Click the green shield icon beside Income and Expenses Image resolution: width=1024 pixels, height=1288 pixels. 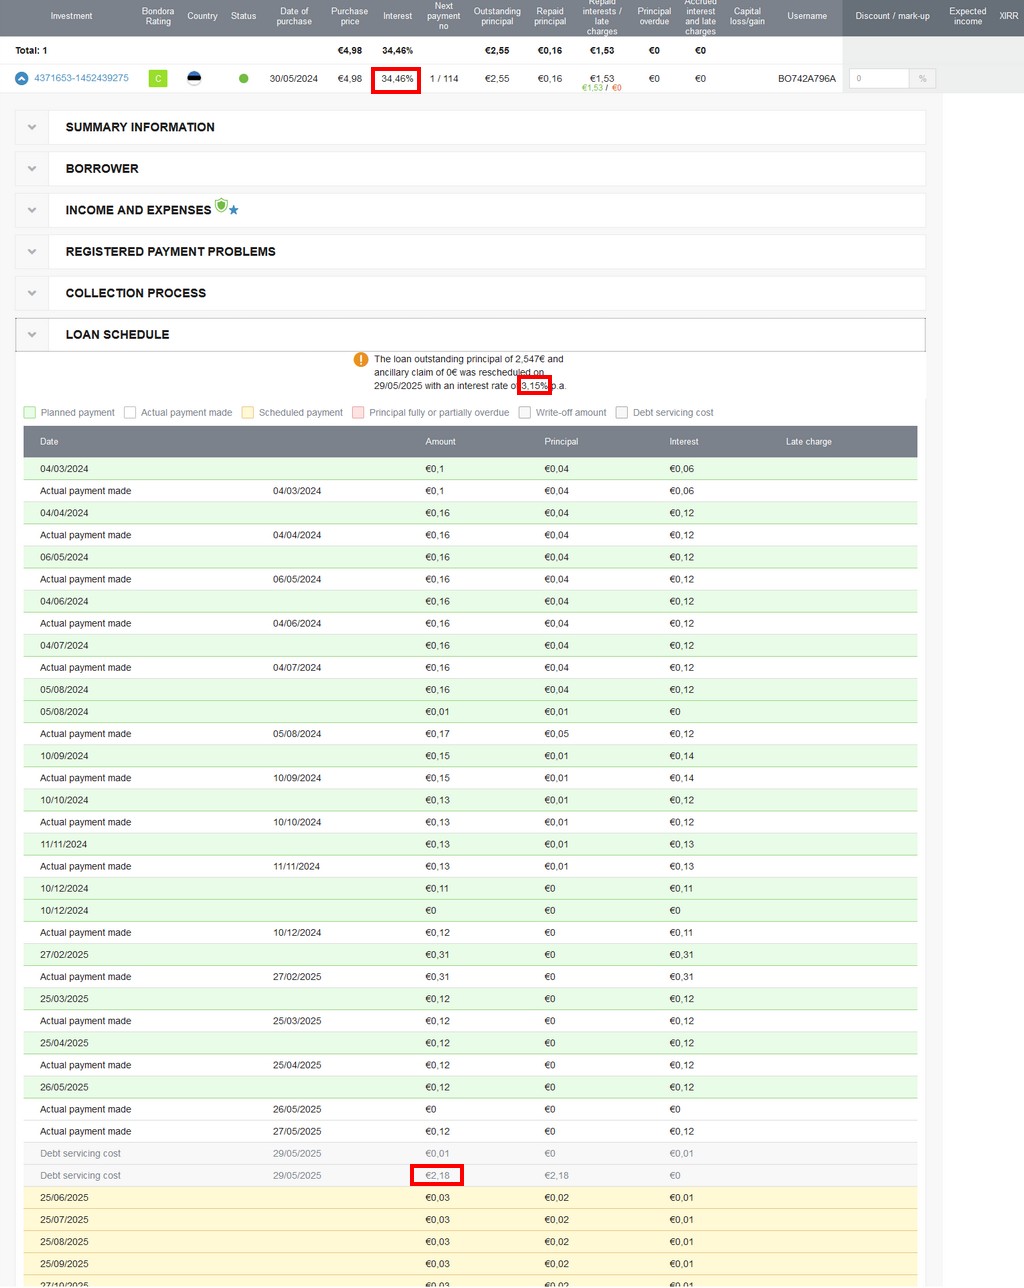221,205
